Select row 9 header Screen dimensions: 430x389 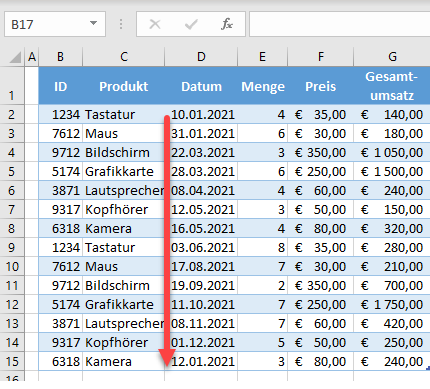(x=12, y=247)
